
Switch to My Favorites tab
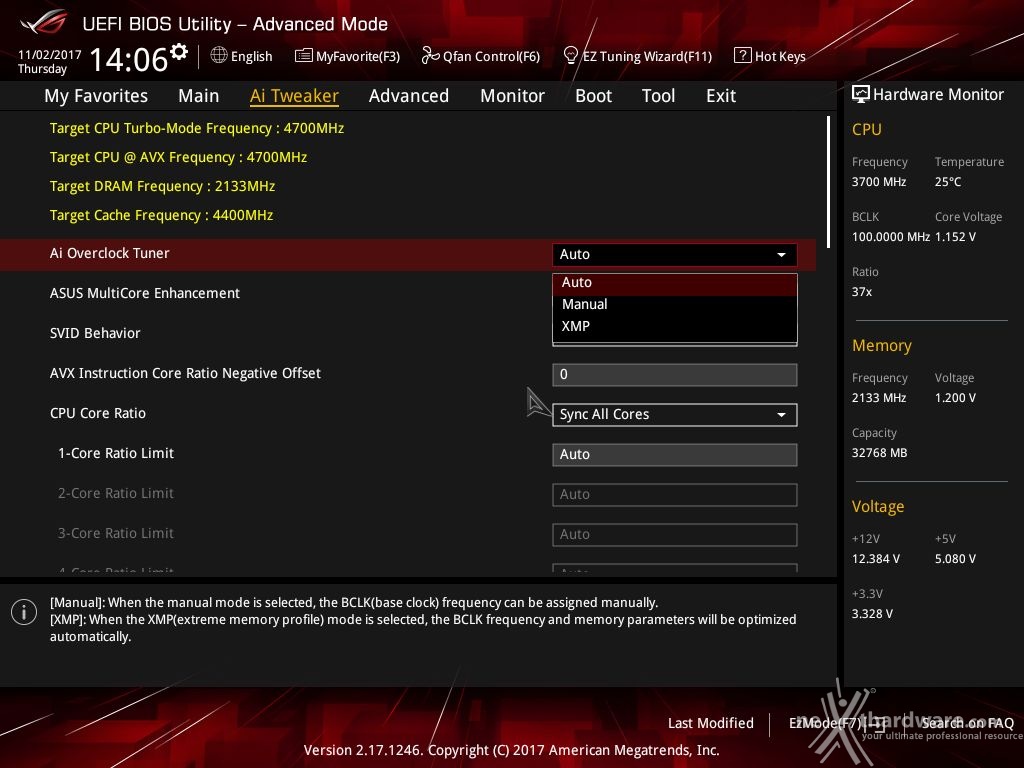pyautogui.click(x=96, y=96)
